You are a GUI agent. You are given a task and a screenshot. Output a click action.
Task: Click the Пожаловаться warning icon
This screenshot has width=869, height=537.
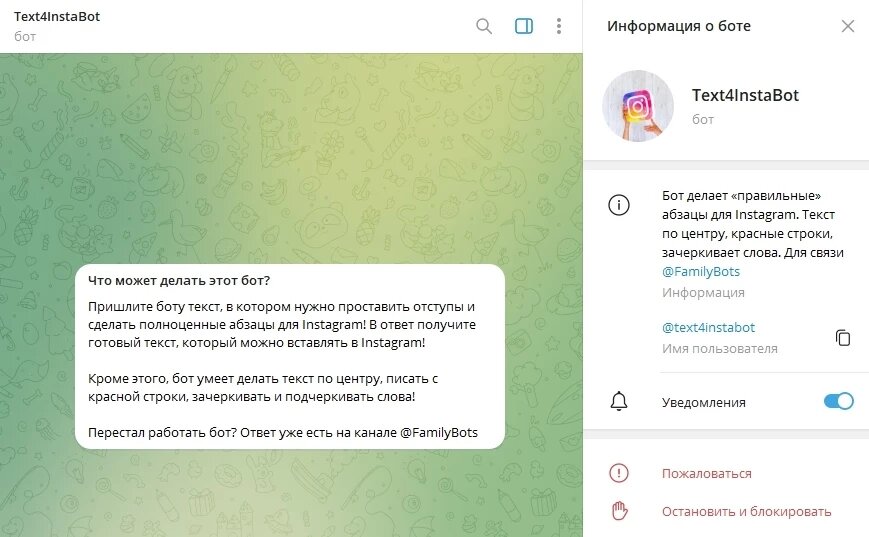coord(618,473)
